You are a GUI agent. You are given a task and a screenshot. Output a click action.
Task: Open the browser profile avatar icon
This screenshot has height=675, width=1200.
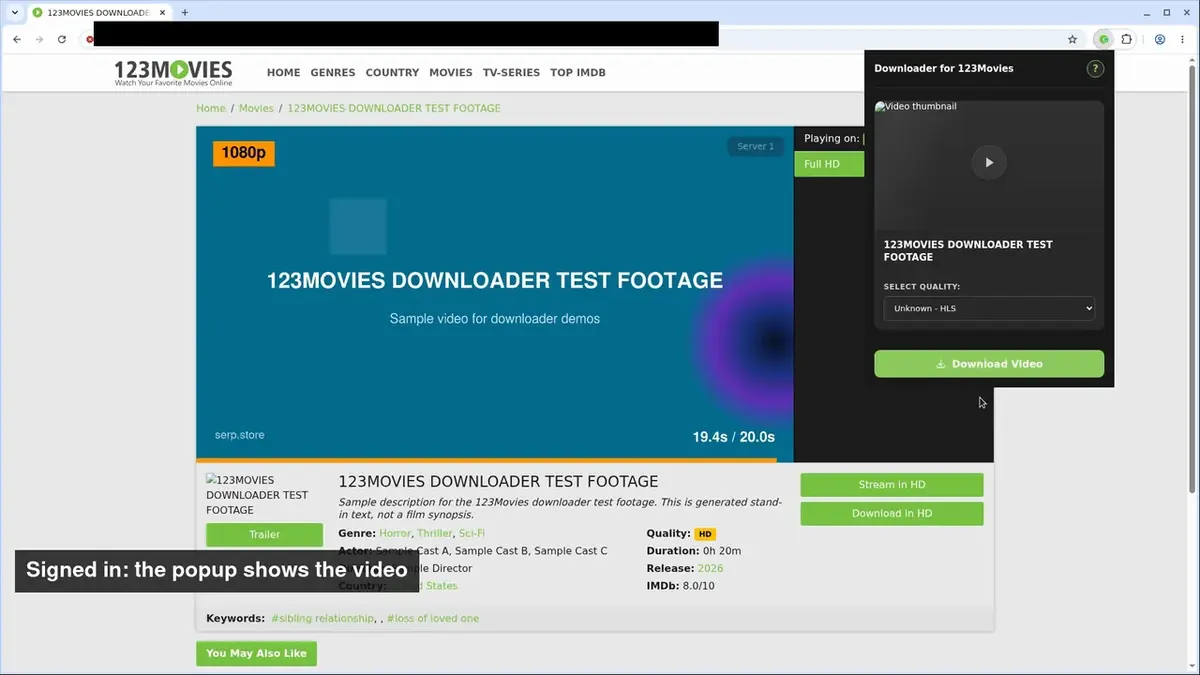pos(1160,40)
